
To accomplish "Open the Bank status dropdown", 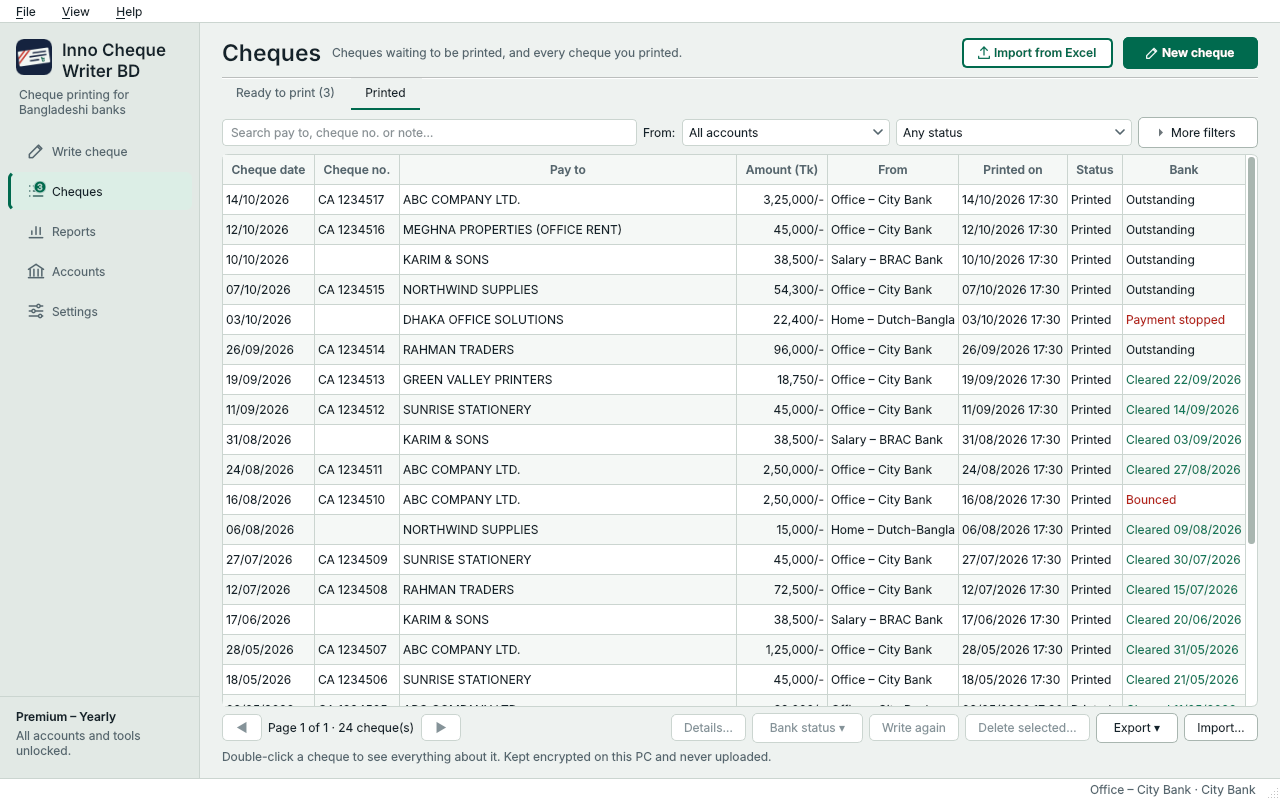I will [x=808, y=728].
